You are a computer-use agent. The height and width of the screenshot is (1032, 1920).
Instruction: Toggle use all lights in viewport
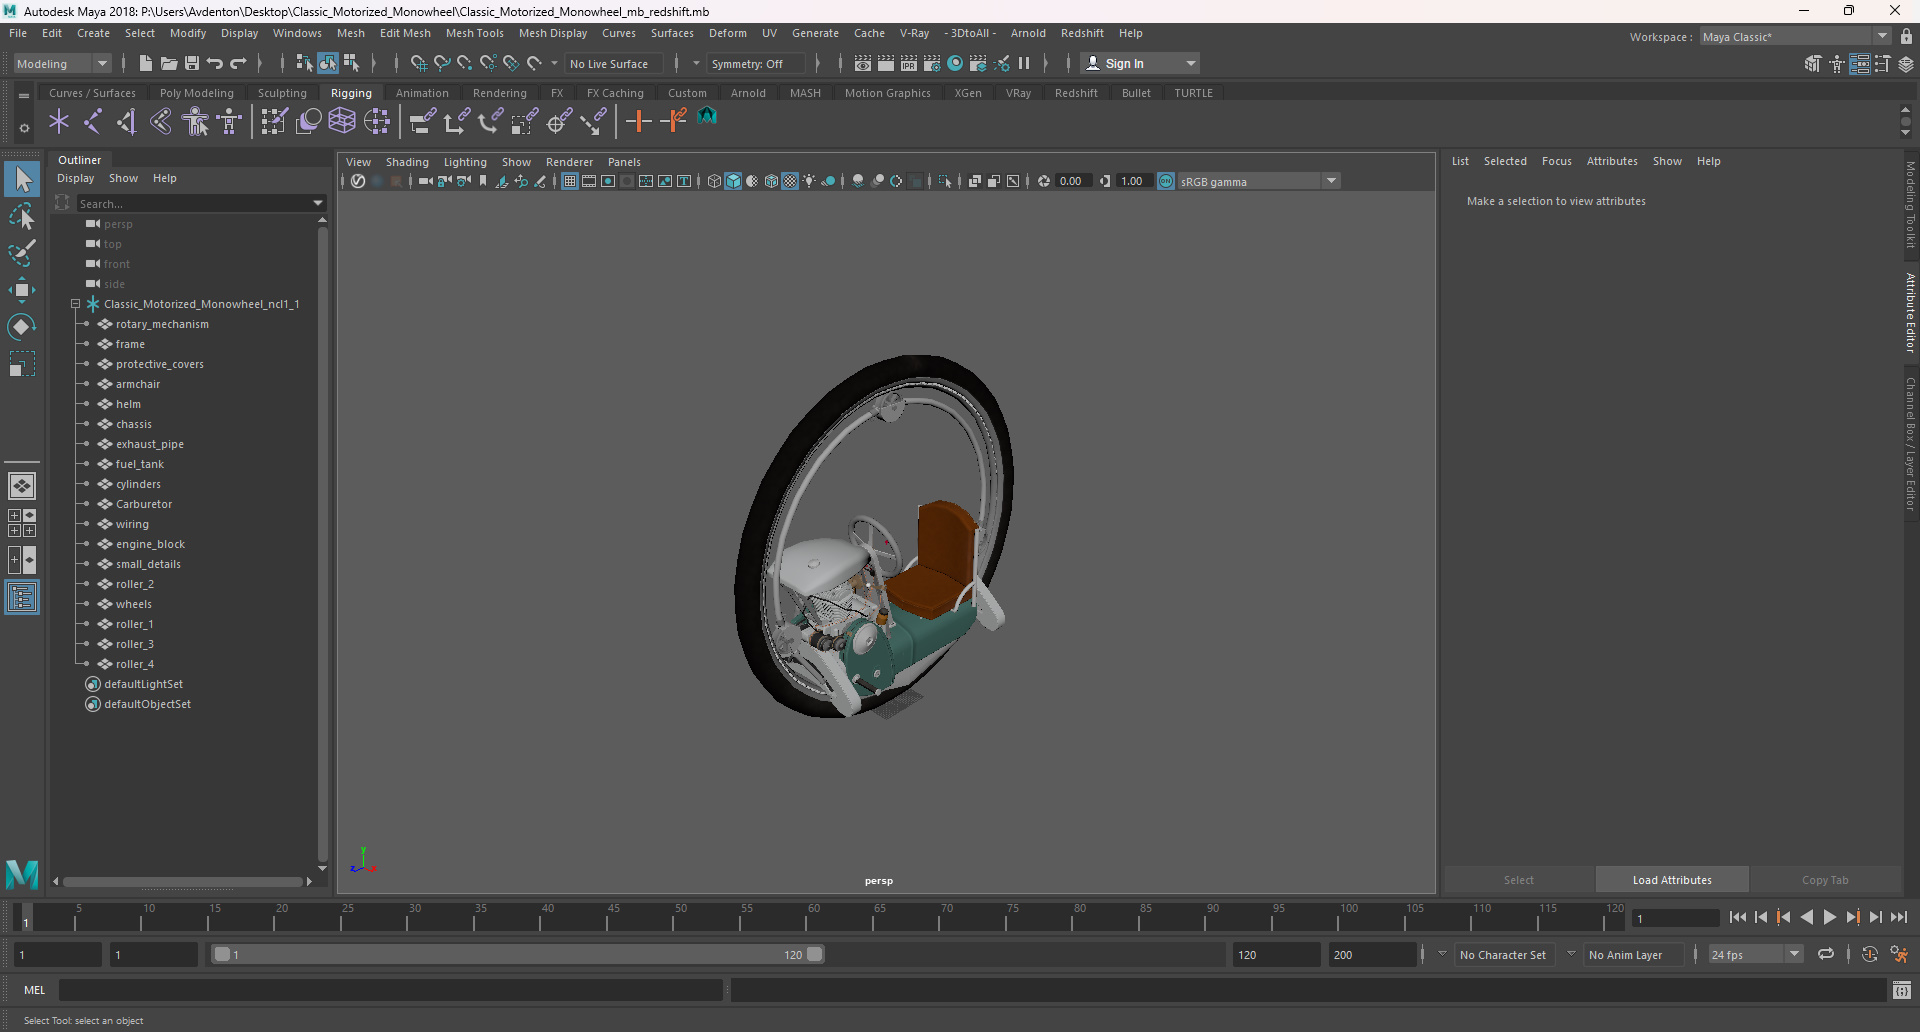tap(809, 181)
